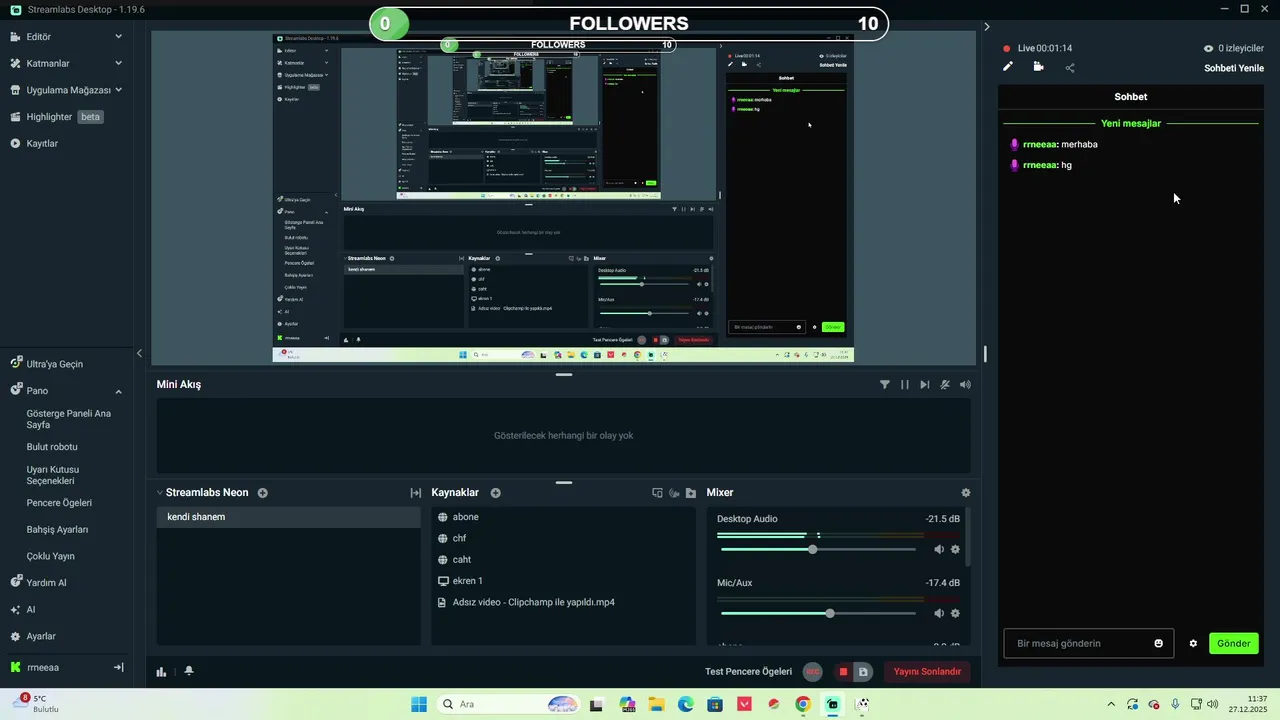Viewport: 1280px width, 720px height.
Task: Select the chf source
Action: (x=563, y=538)
